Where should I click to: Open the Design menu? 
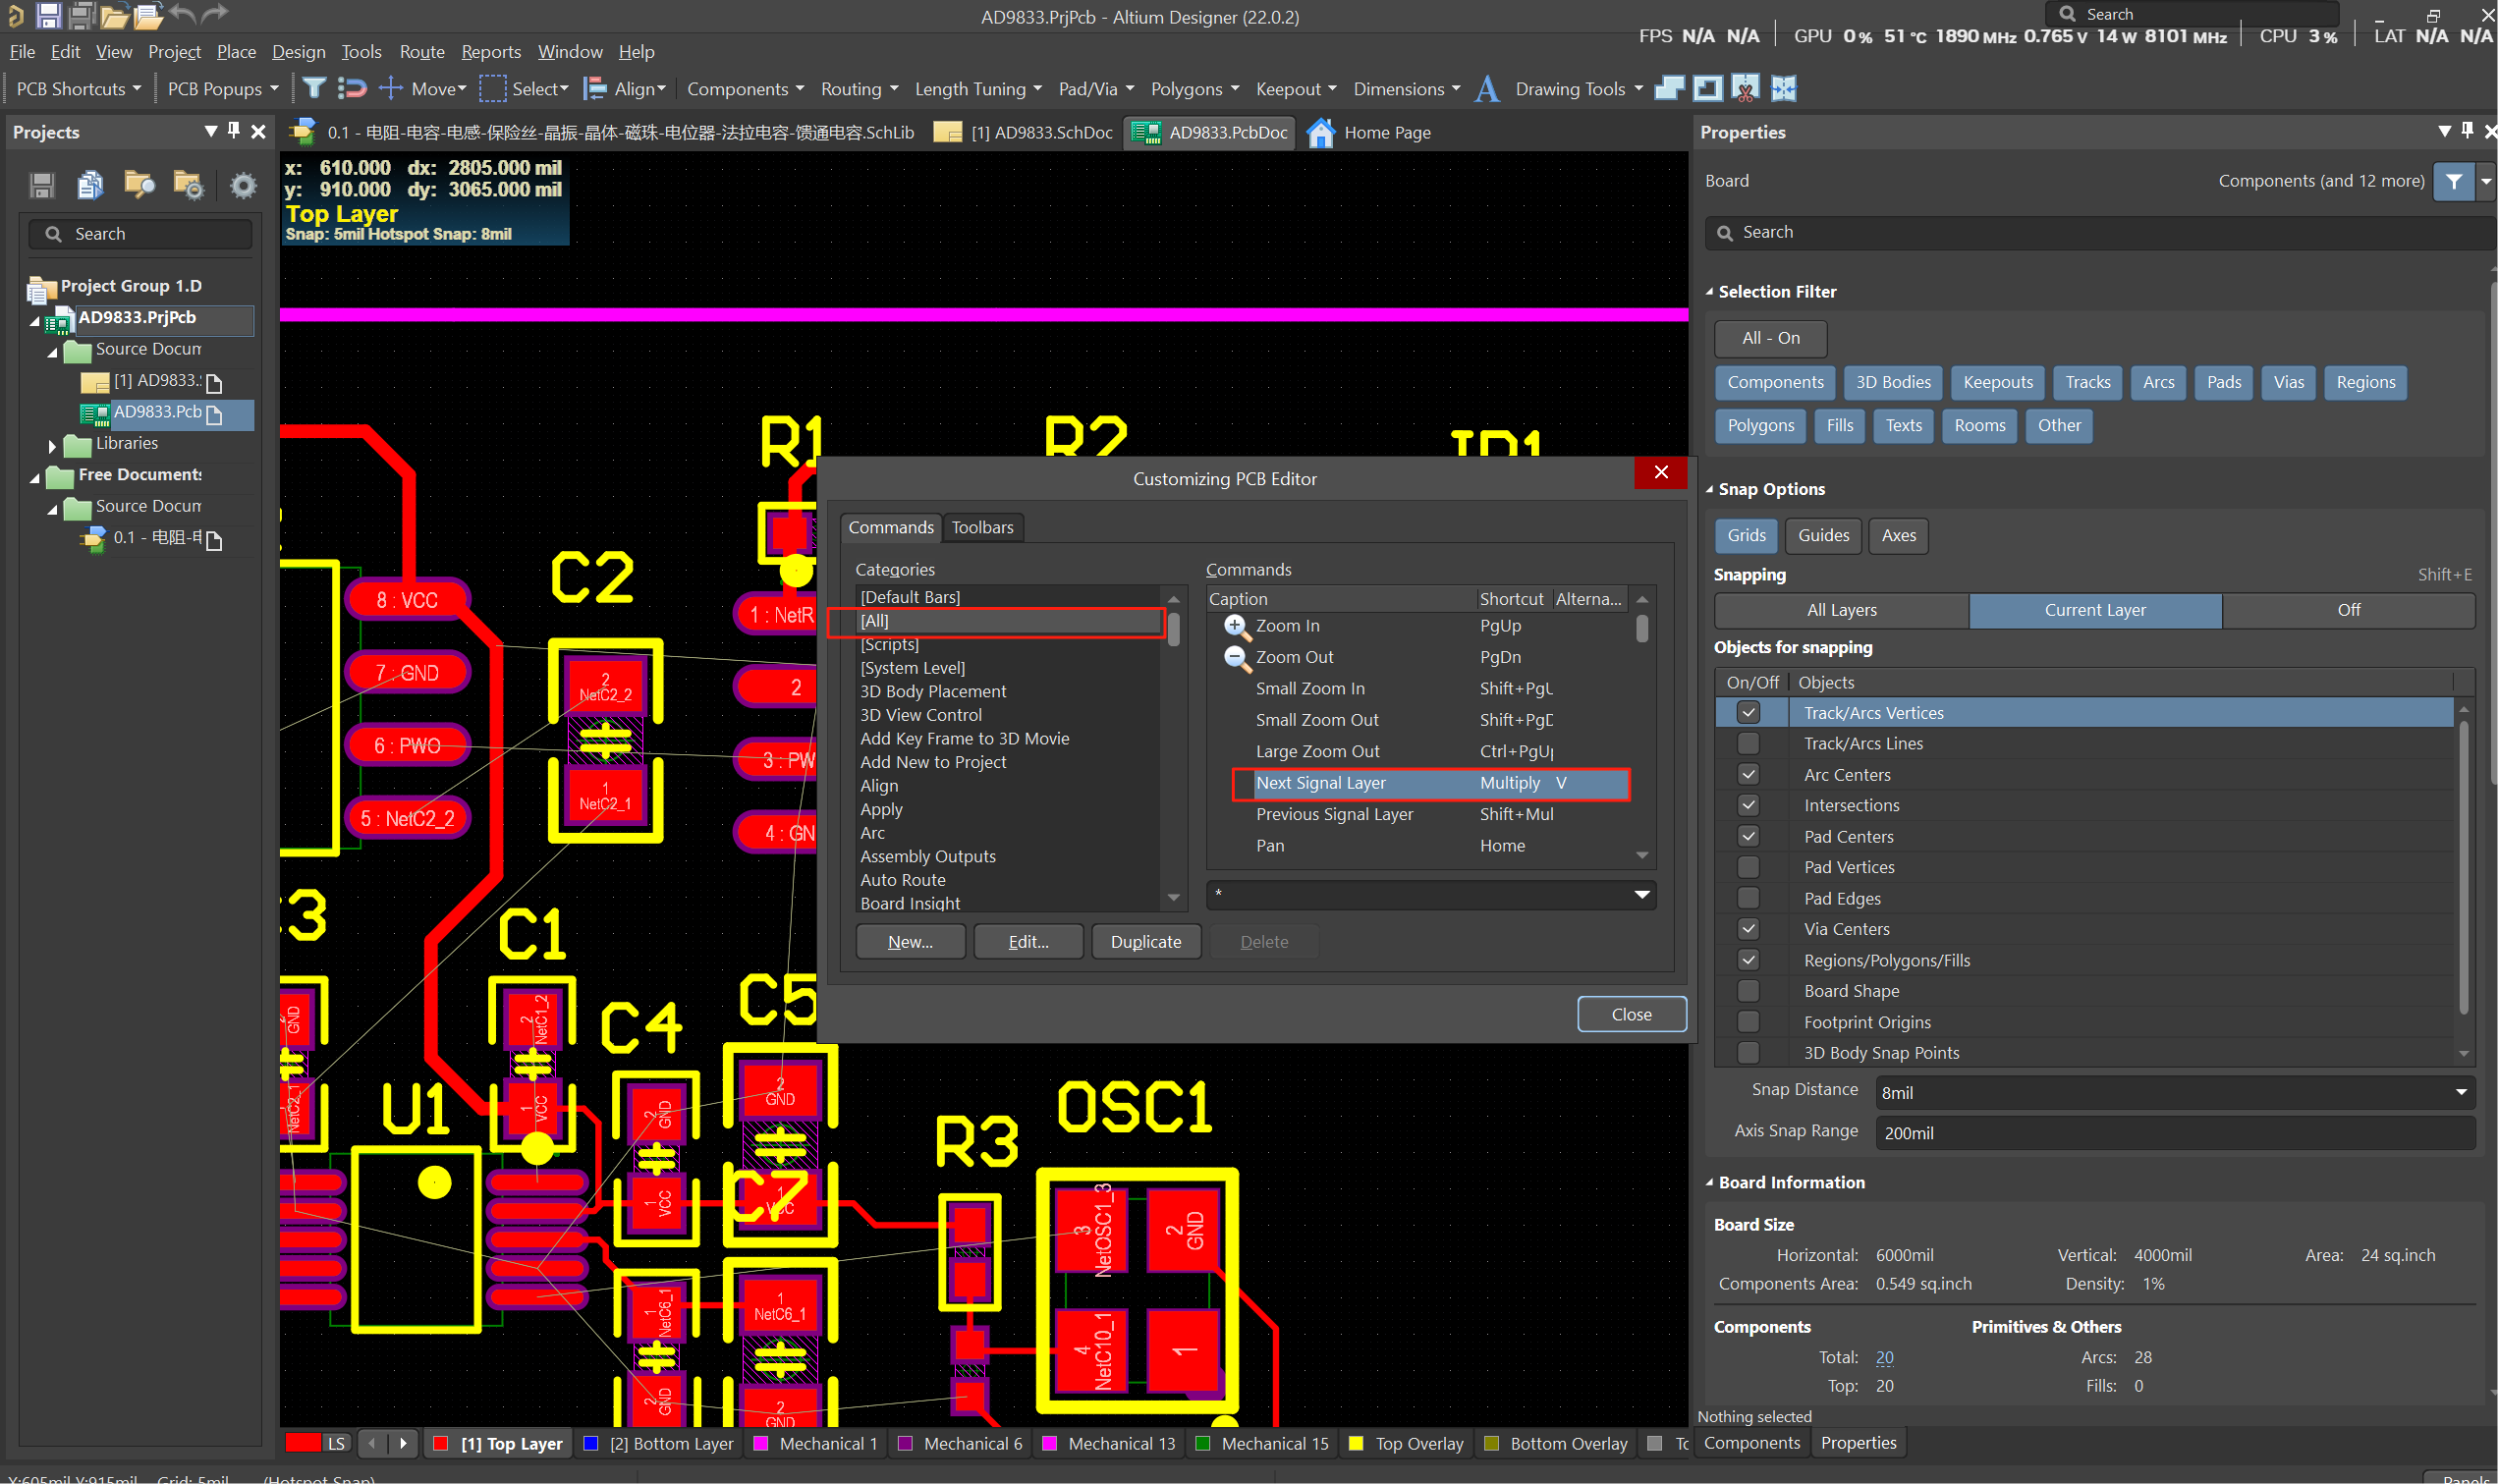(x=298, y=52)
